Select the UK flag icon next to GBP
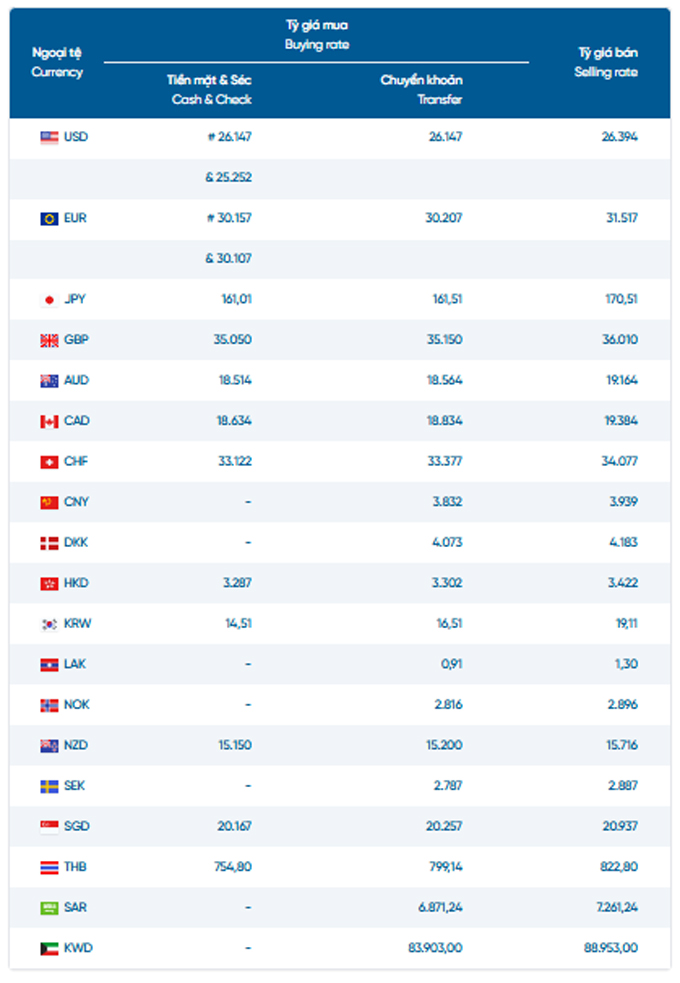 (x=49, y=340)
